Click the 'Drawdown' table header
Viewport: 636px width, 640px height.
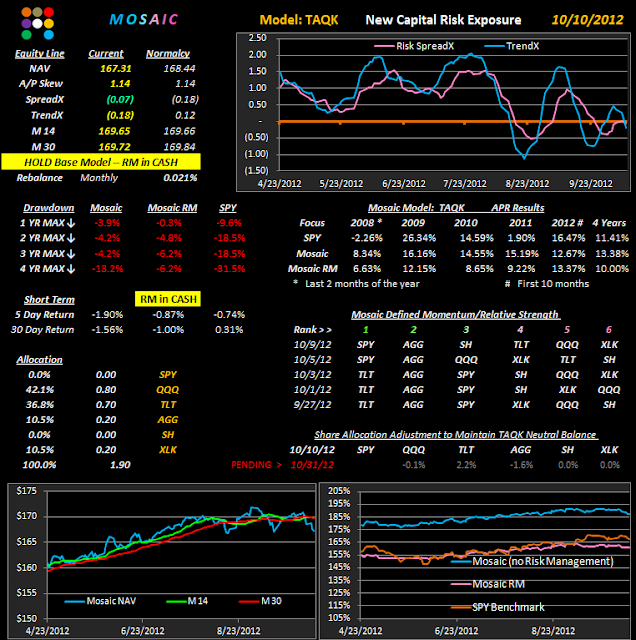pyautogui.click(x=49, y=208)
